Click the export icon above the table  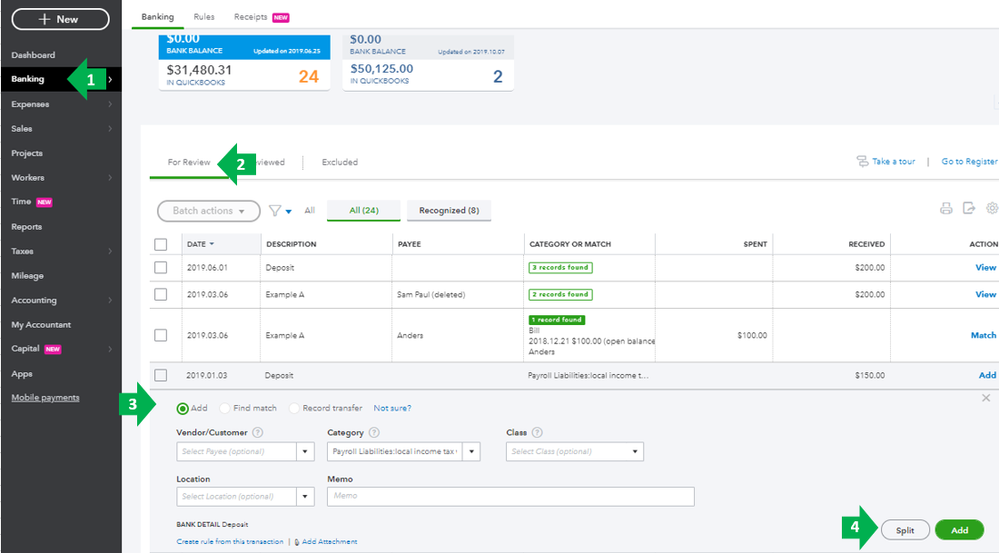[969, 208]
